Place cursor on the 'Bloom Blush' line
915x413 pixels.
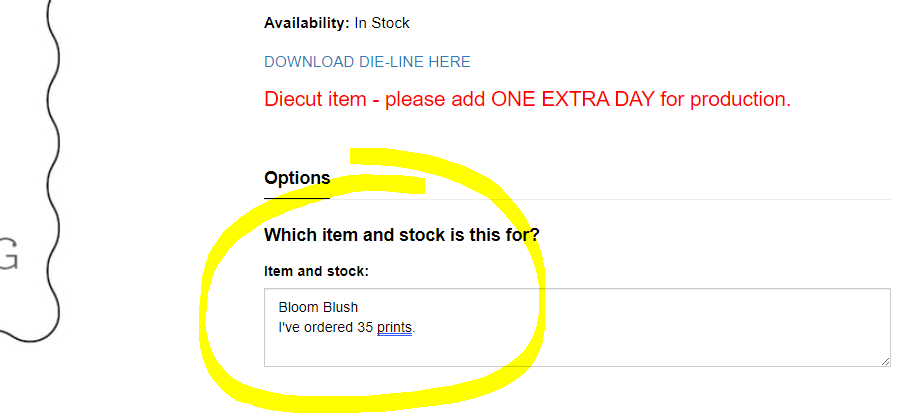[318, 307]
